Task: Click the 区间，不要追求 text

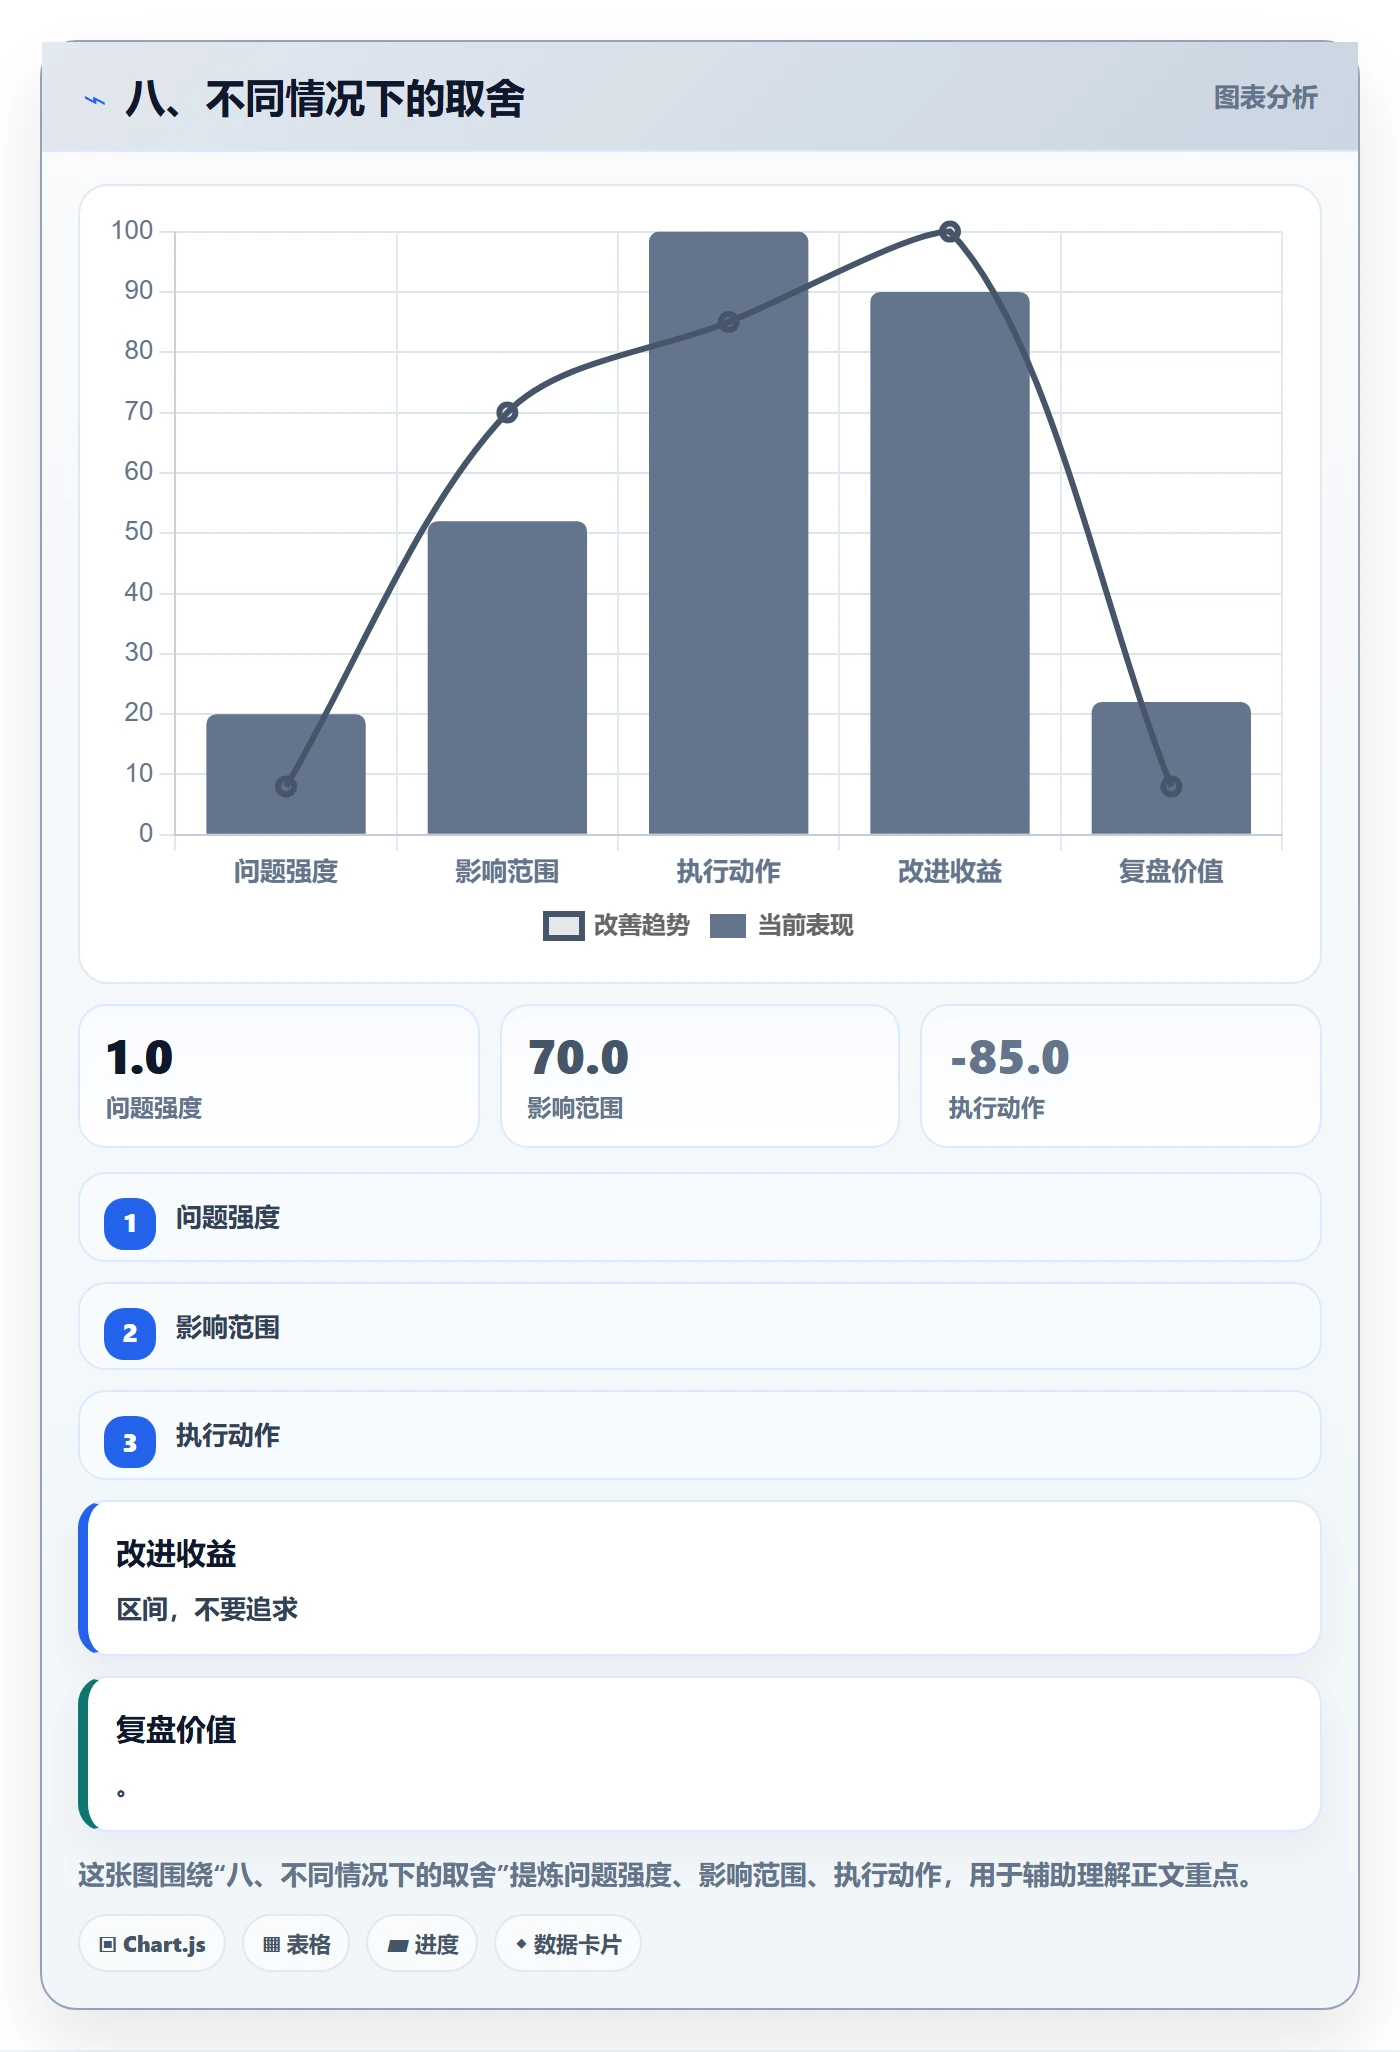Action: pyautogui.click(x=207, y=1609)
